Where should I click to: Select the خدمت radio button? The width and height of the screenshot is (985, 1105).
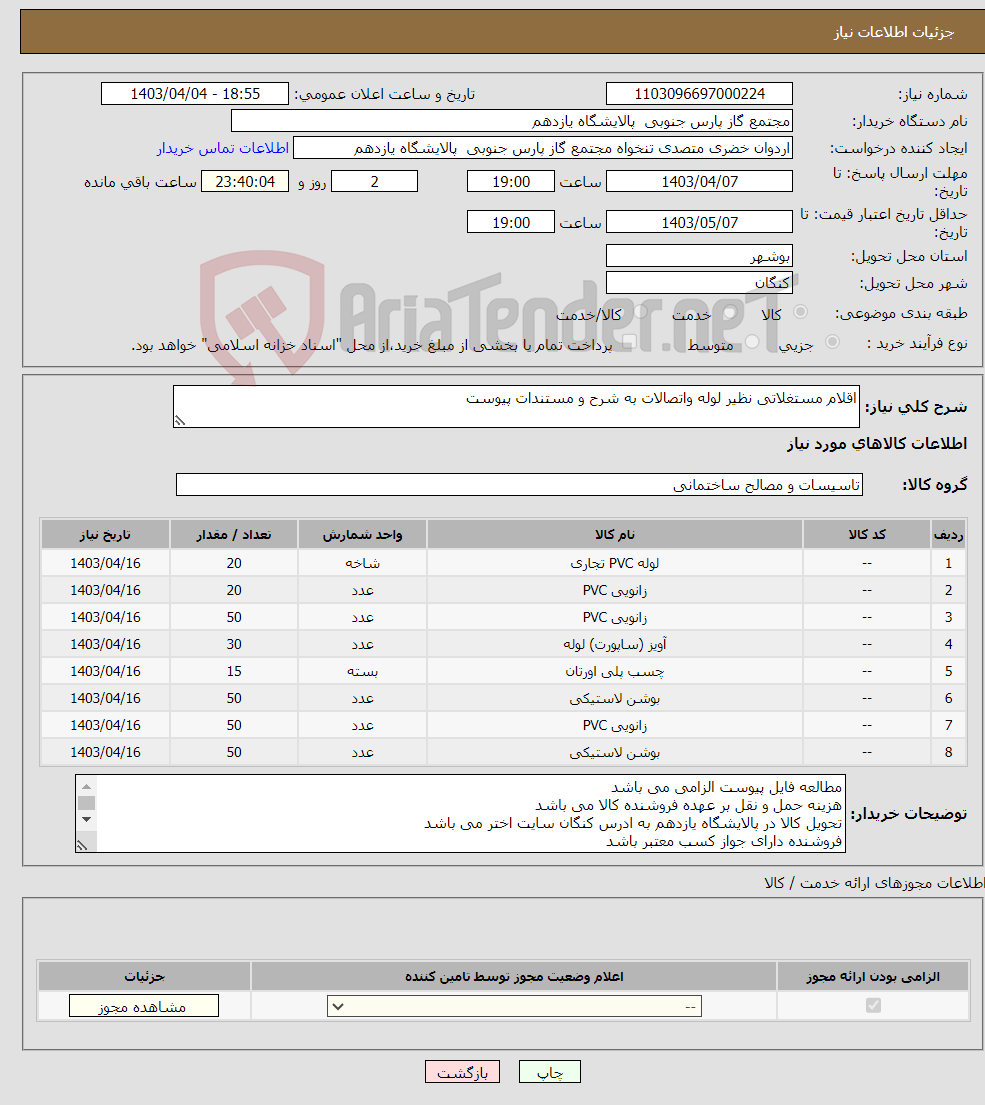(730, 311)
